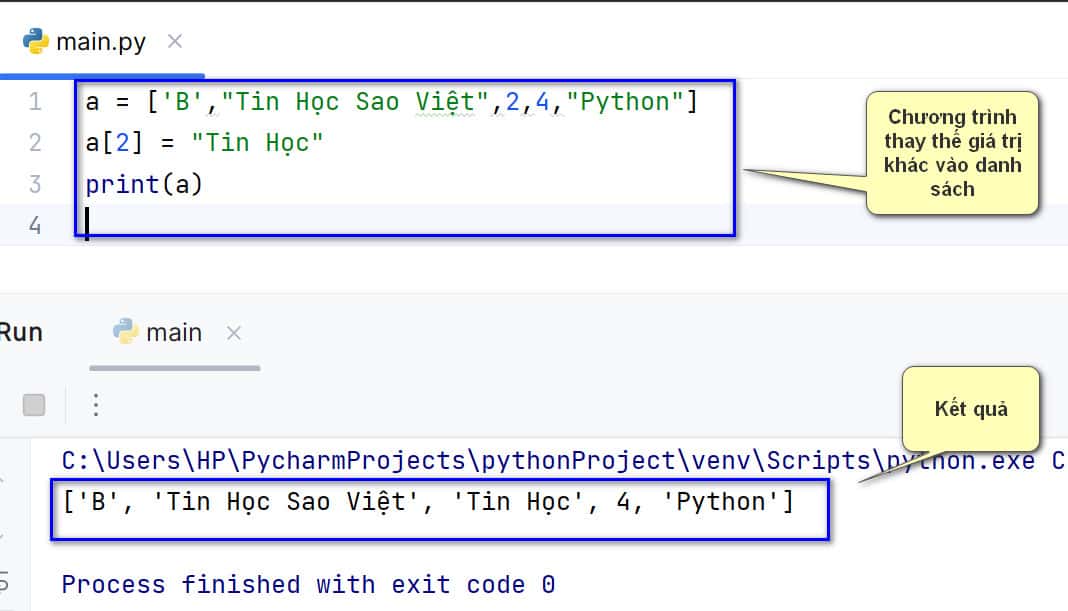Screen dimensions: 1068x611
Task: Select the main.py editor tab
Action: pyautogui.click(x=102, y=42)
